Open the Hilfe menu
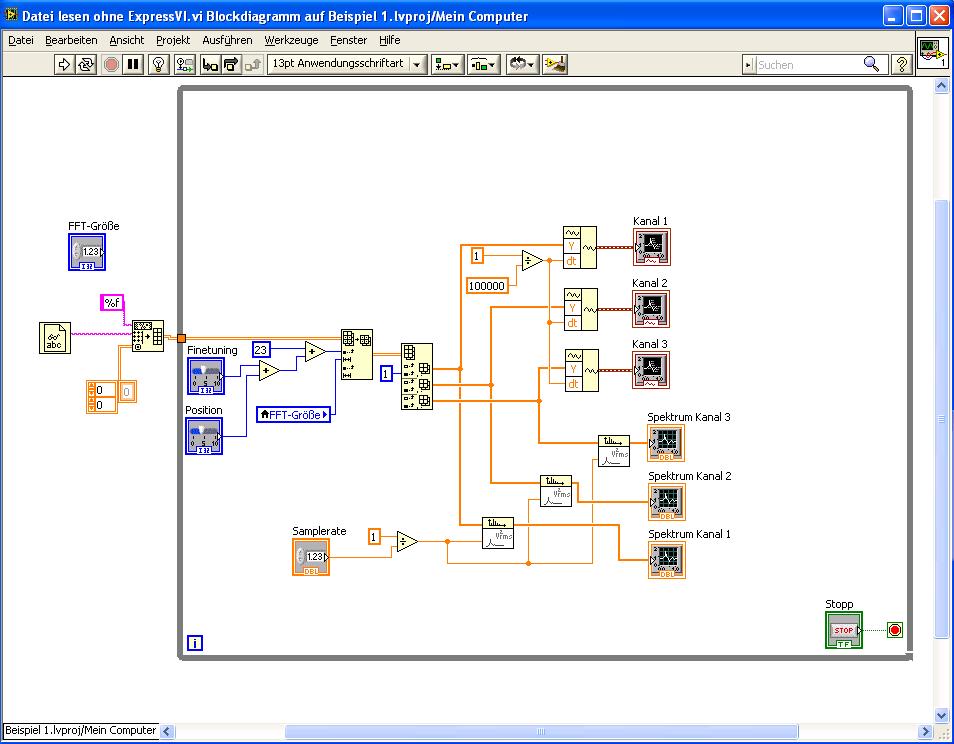Image resolution: width=954 pixels, height=744 pixels. [x=389, y=40]
